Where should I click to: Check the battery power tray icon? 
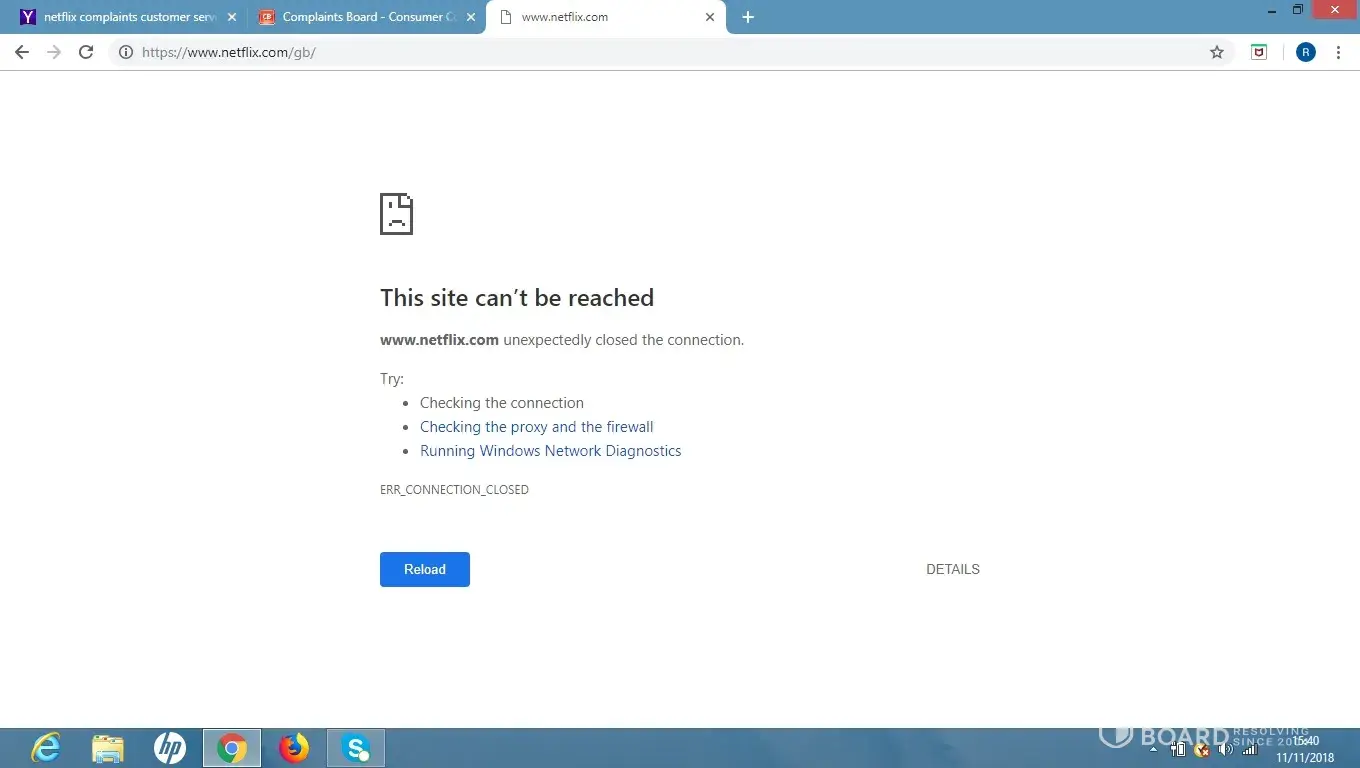pos(1178,749)
